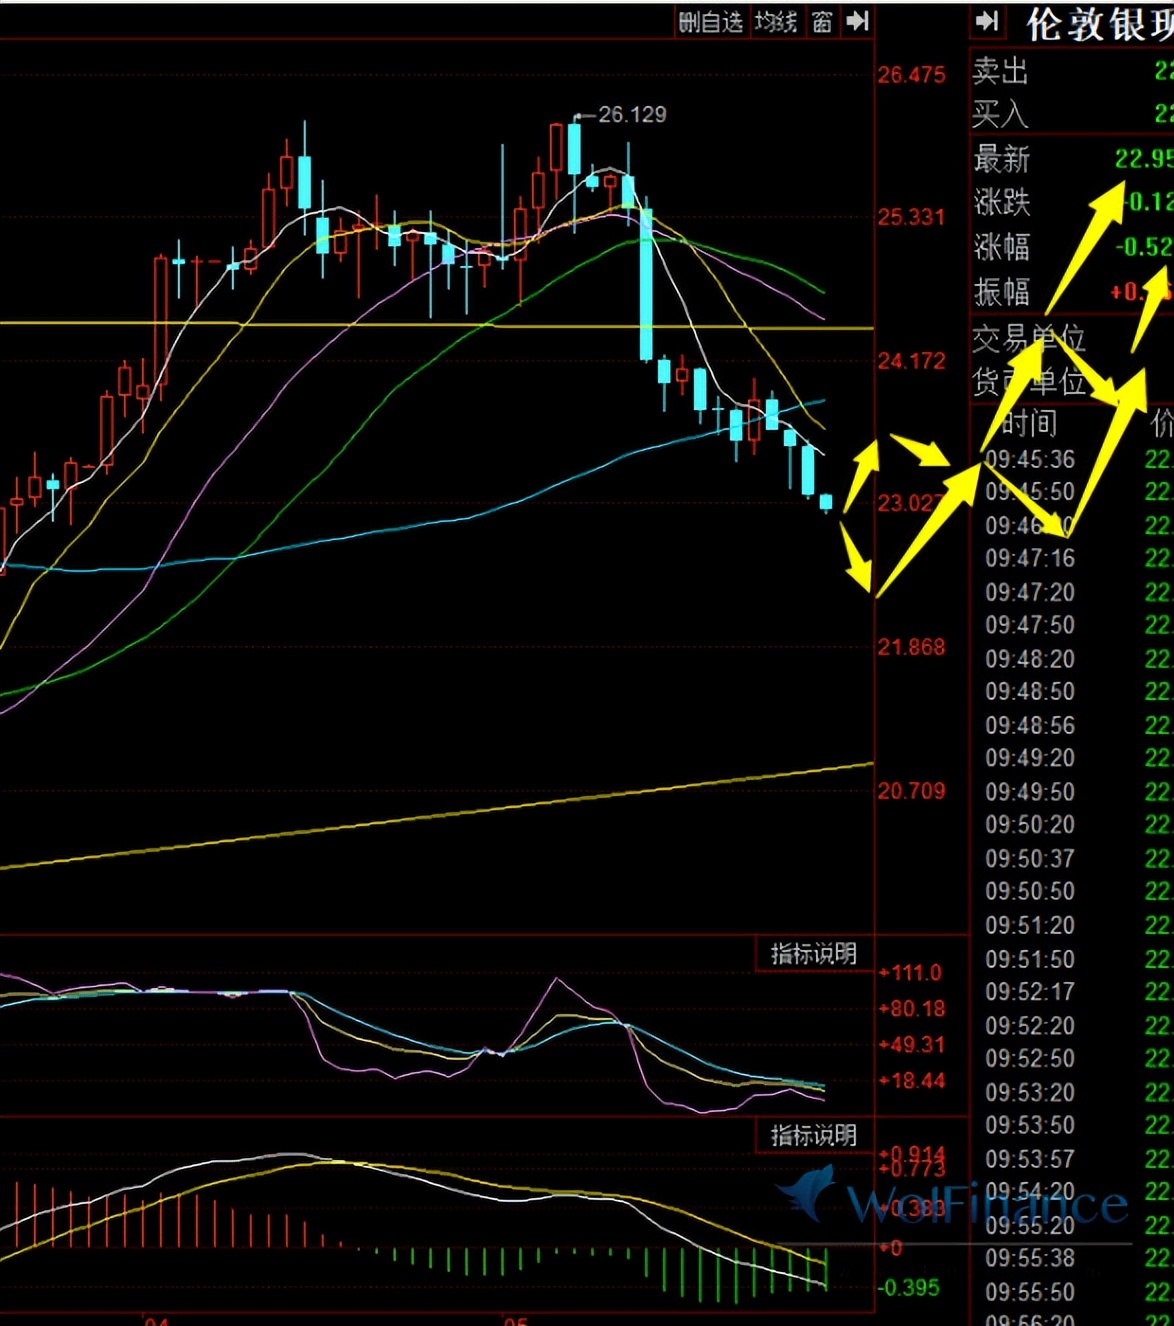Click the 伦敦银现 instrument title
1174x1326 pixels.
(x=1098, y=25)
